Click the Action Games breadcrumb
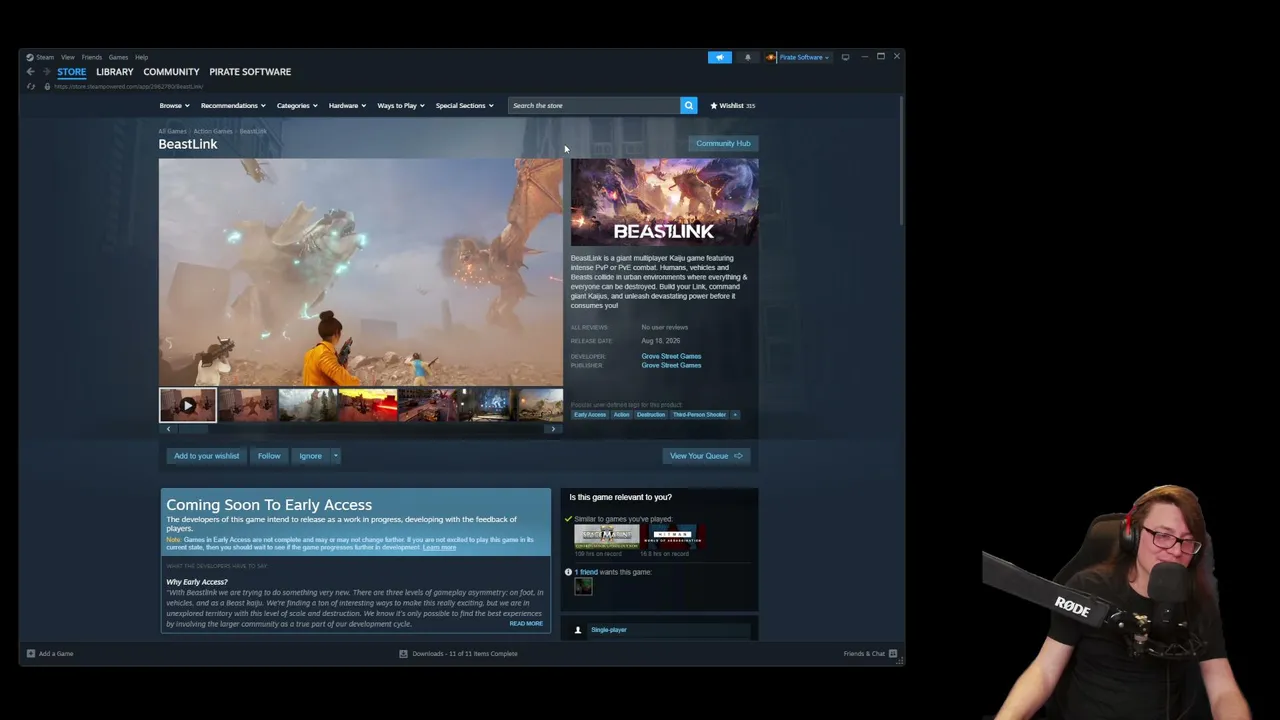 [213, 131]
